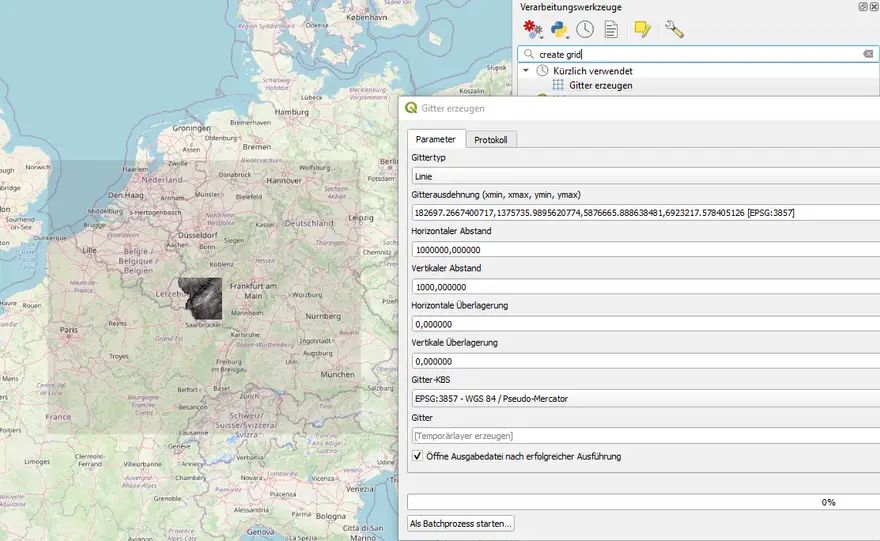Switch to the Parameter tab
Image resolution: width=880 pixels, height=541 pixels.
(436, 139)
